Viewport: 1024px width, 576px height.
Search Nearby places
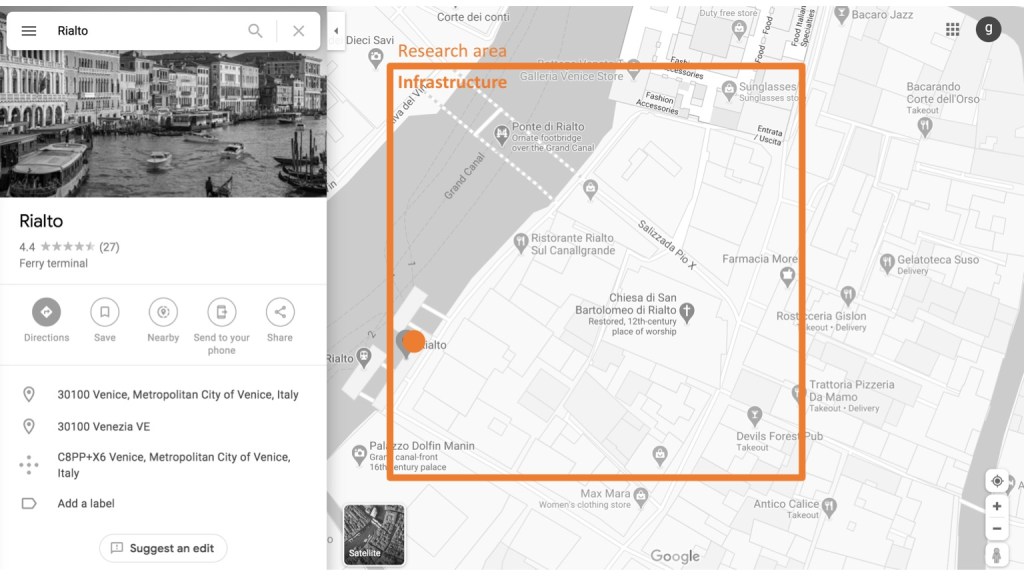(163, 312)
